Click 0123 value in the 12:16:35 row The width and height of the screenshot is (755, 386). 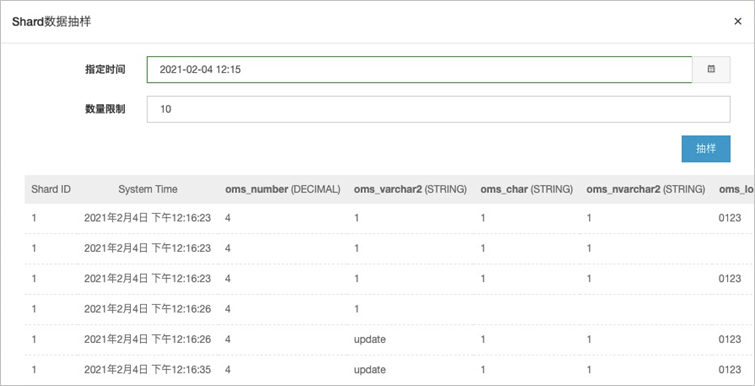coord(730,370)
